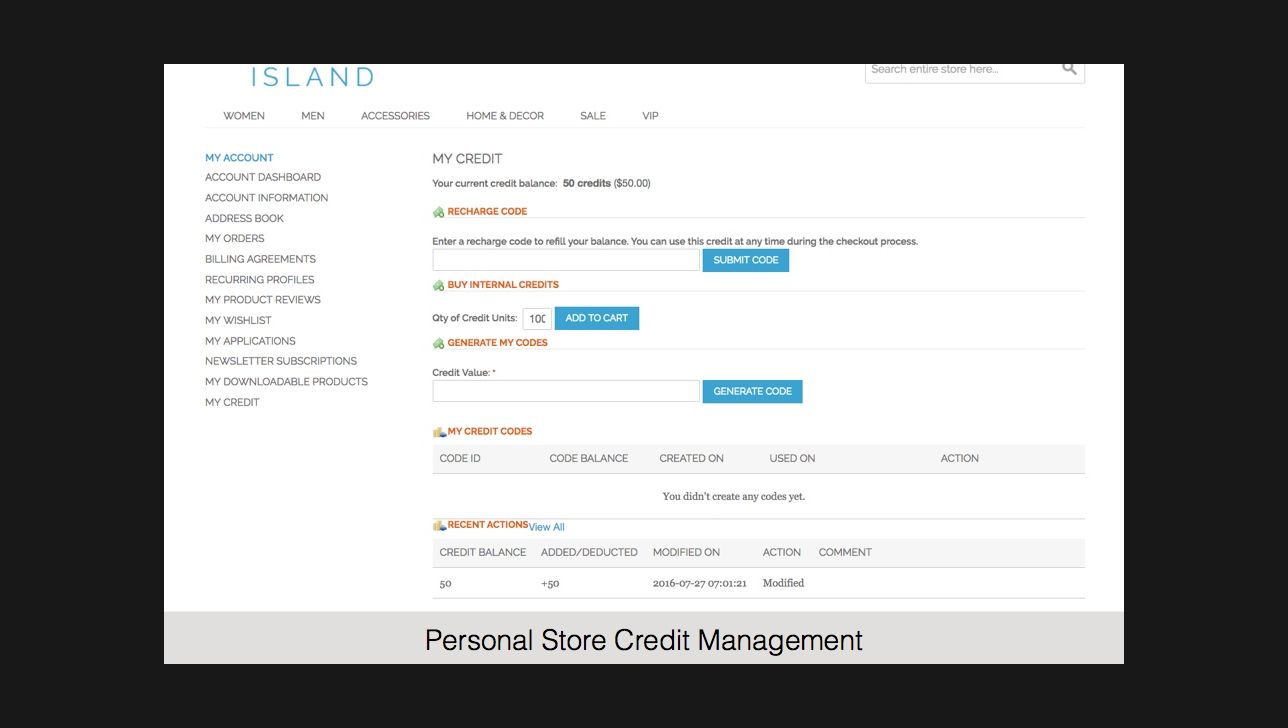The height and width of the screenshot is (728, 1288).
Task: Go to My Orders in sidebar
Action: (x=235, y=239)
